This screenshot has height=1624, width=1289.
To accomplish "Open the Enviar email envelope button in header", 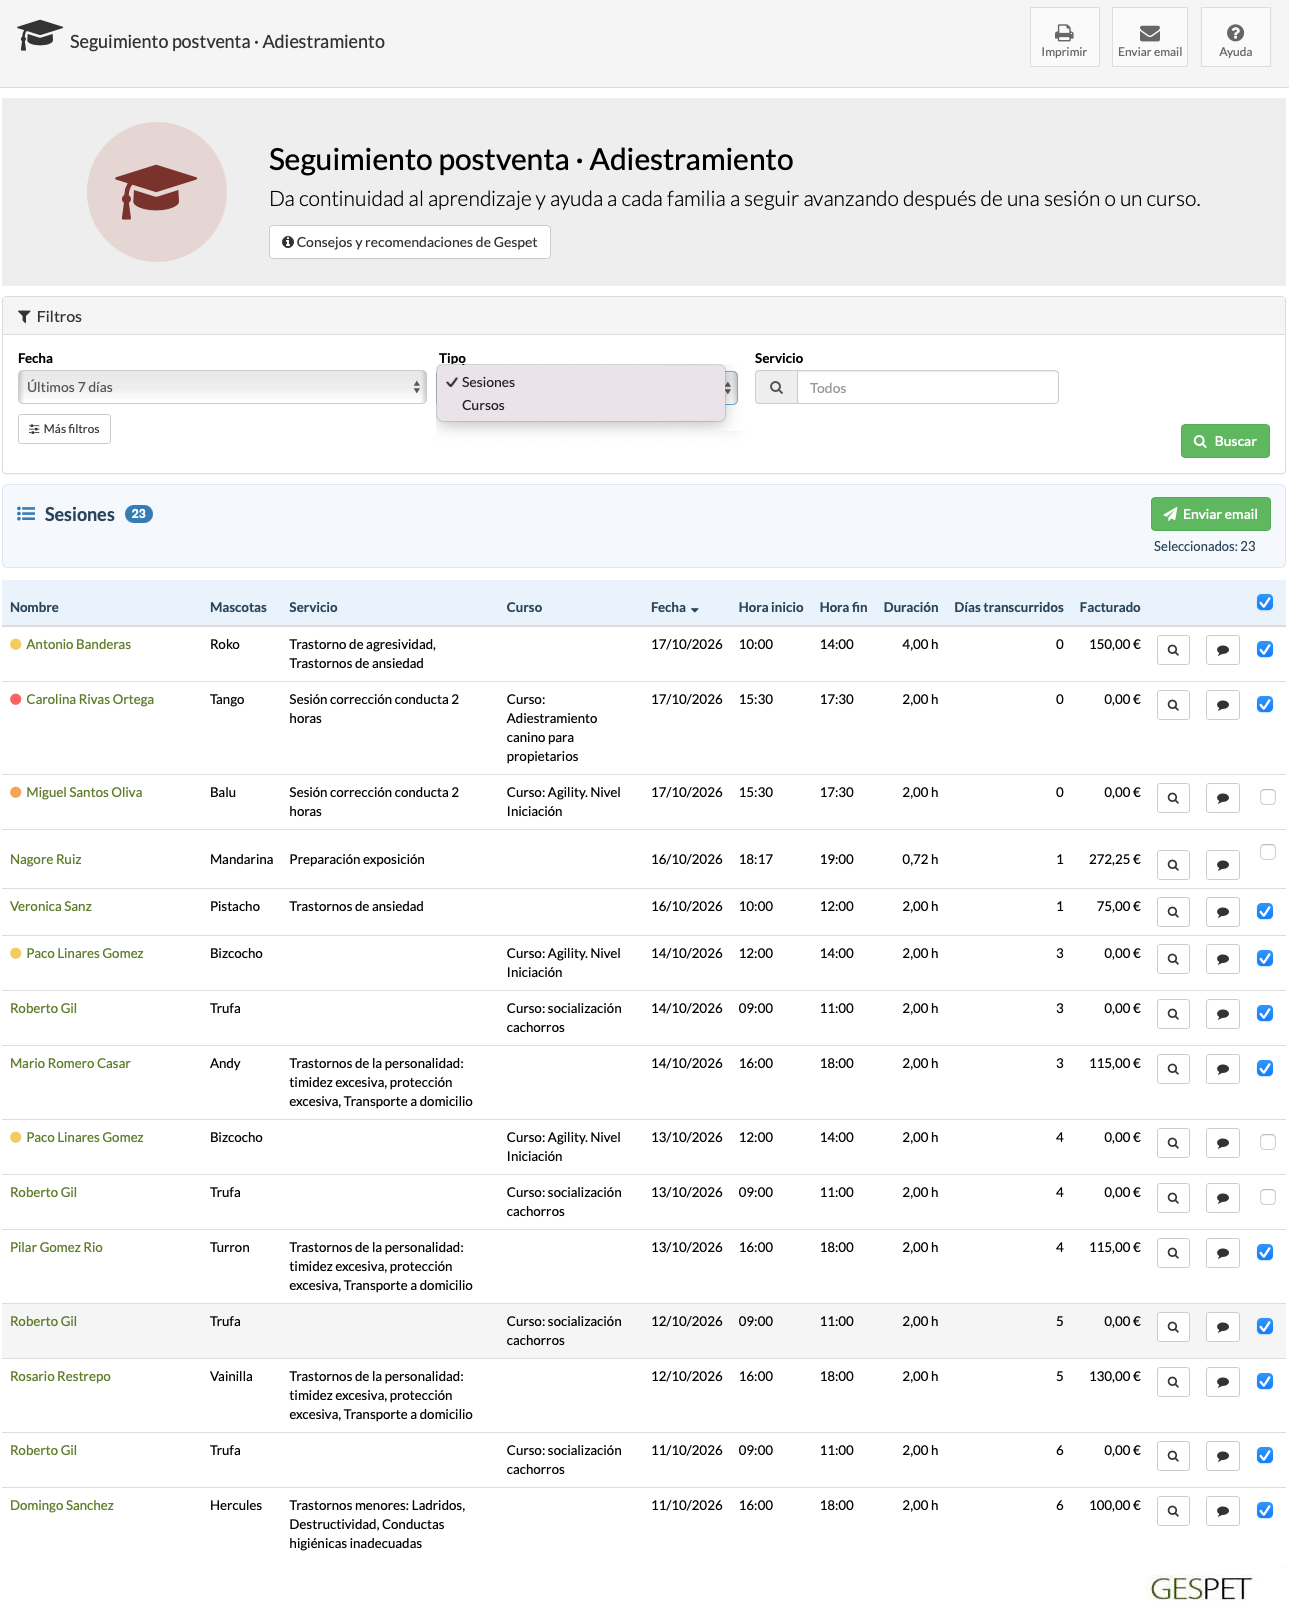I will tap(1150, 37).
